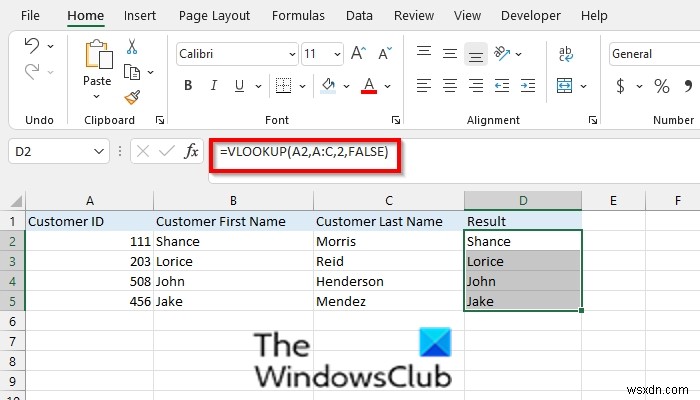This screenshot has width=700, height=400.
Task: Switch to the Data tab
Action: [359, 16]
